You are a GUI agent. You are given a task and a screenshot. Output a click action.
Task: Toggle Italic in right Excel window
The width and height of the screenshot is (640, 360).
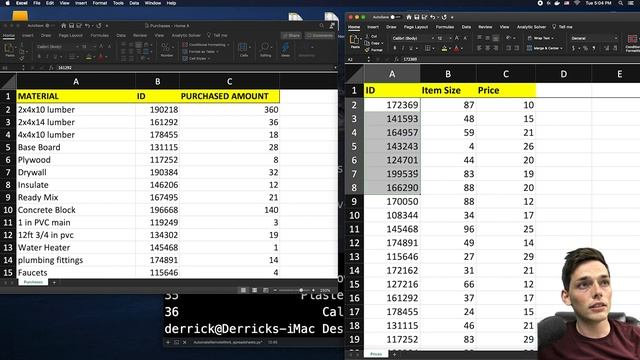coord(403,48)
